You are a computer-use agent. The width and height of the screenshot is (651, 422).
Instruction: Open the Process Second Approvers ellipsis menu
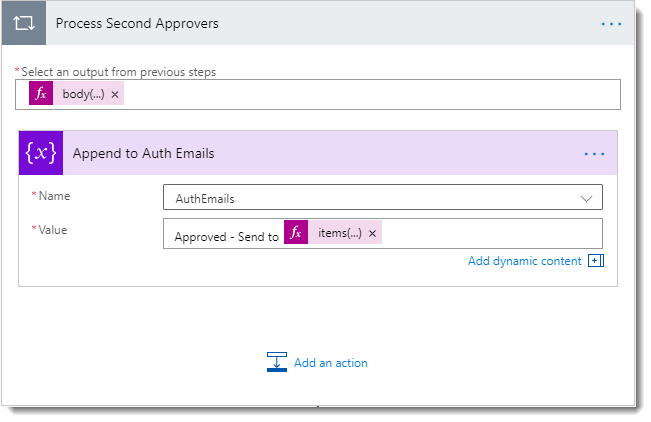tap(611, 23)
